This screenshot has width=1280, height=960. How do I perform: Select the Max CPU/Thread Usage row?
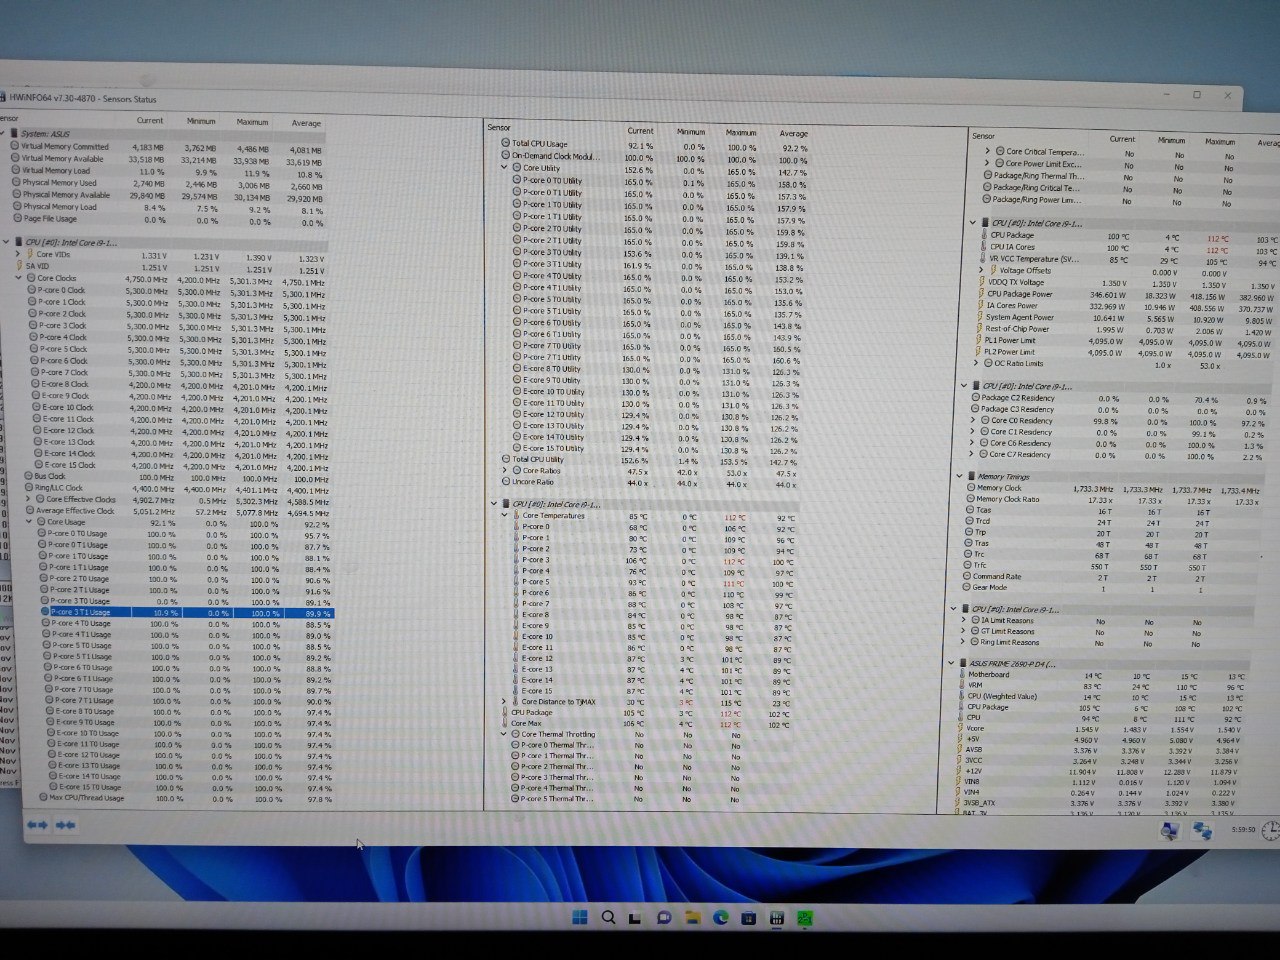click(187, 798)
